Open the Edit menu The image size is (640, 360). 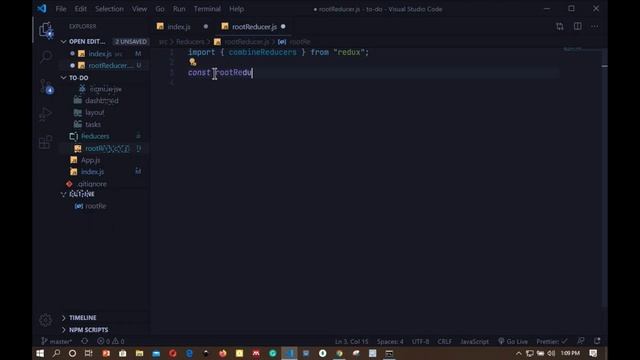click(x=80, y=9)
